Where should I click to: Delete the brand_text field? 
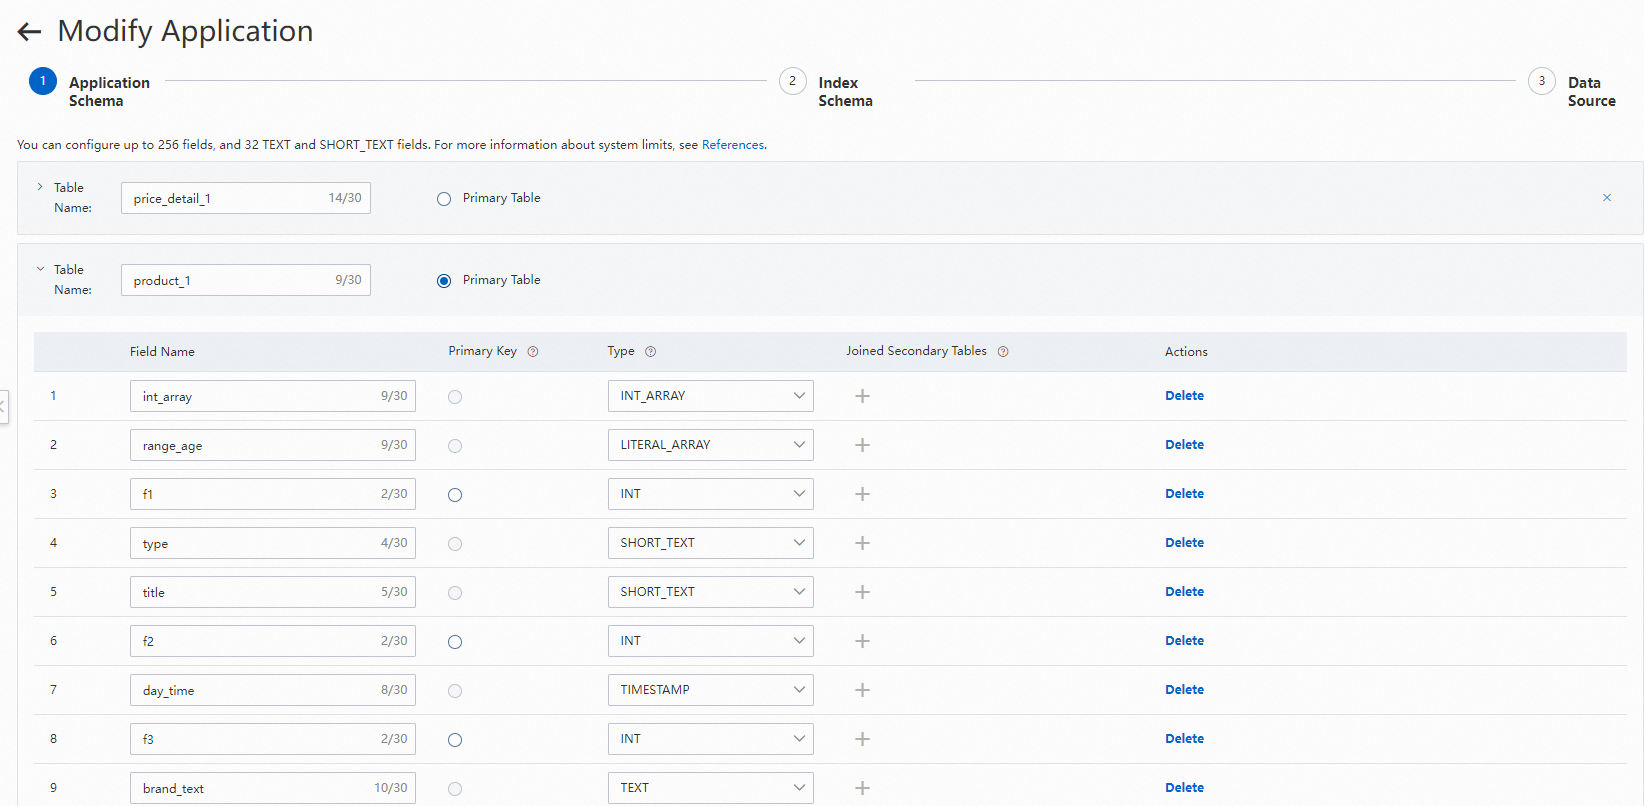[1184, 788]
